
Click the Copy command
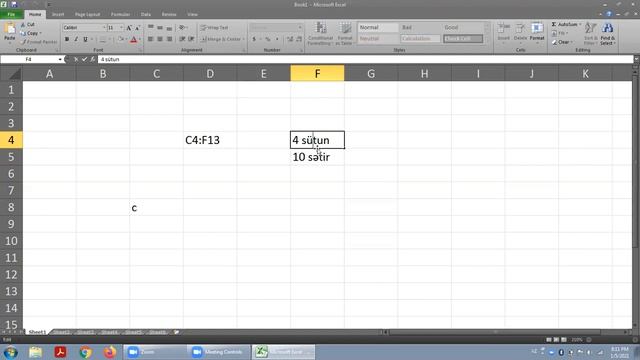click(30, 33)
